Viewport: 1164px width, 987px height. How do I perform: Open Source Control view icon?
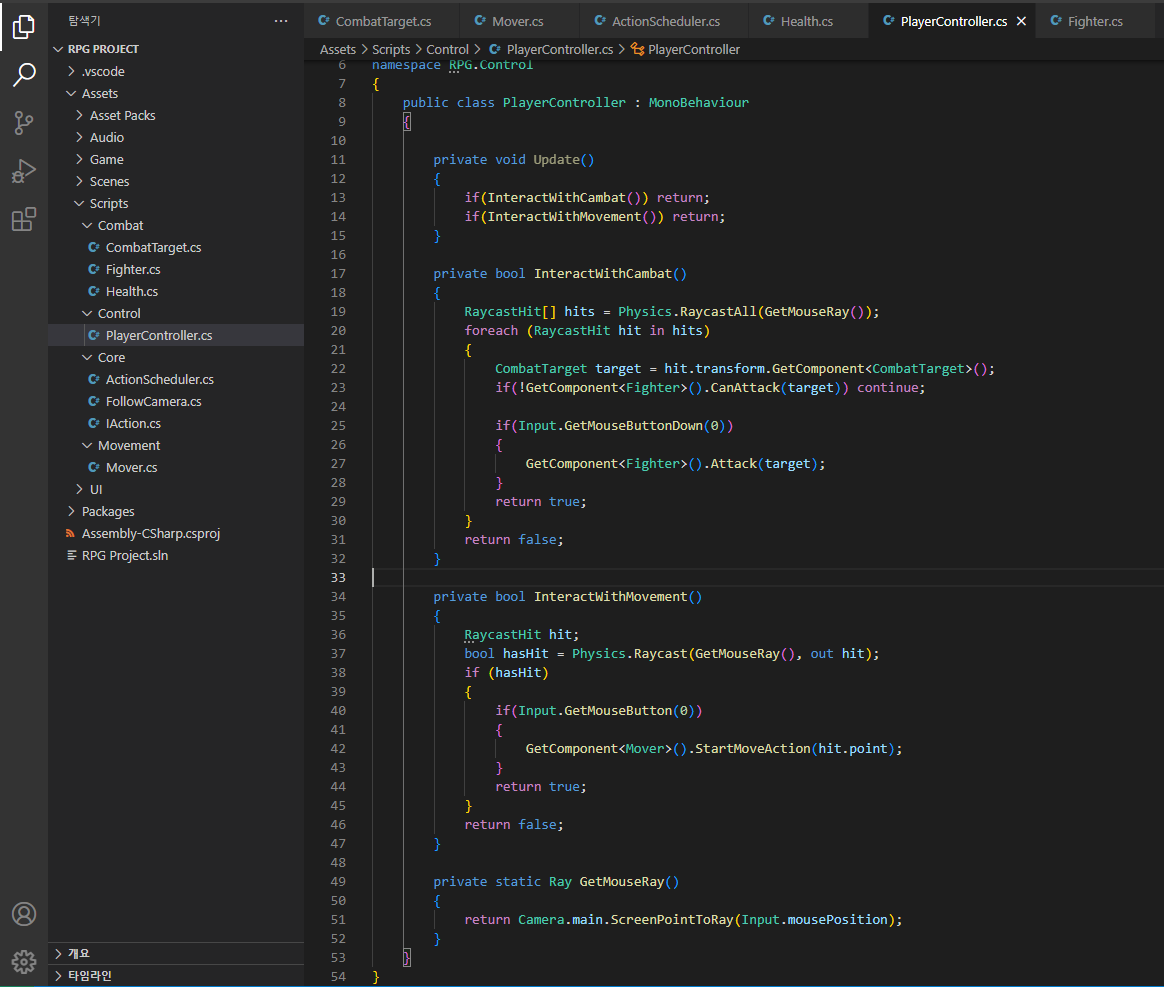click(x=24, y=123)
